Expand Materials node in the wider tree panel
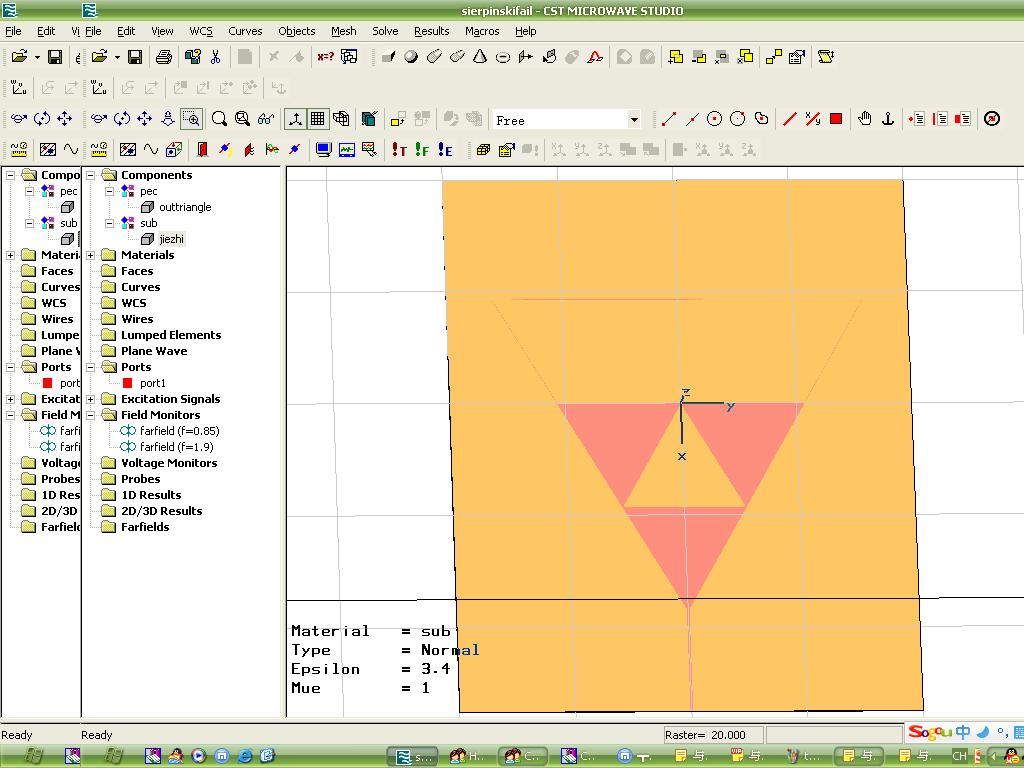 (x=91, y=255)
